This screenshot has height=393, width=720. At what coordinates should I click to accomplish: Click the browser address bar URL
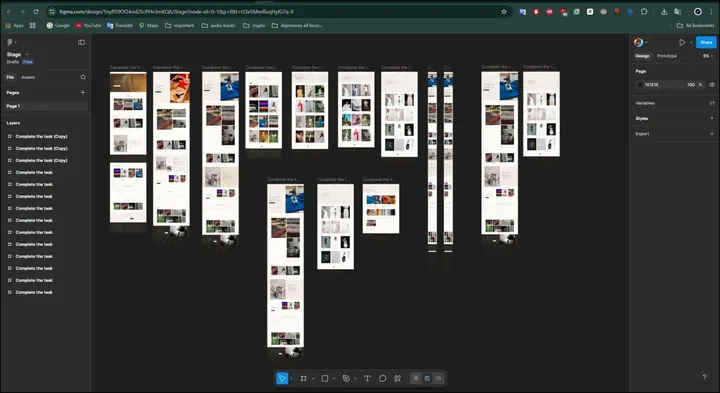tap(176, 11)
